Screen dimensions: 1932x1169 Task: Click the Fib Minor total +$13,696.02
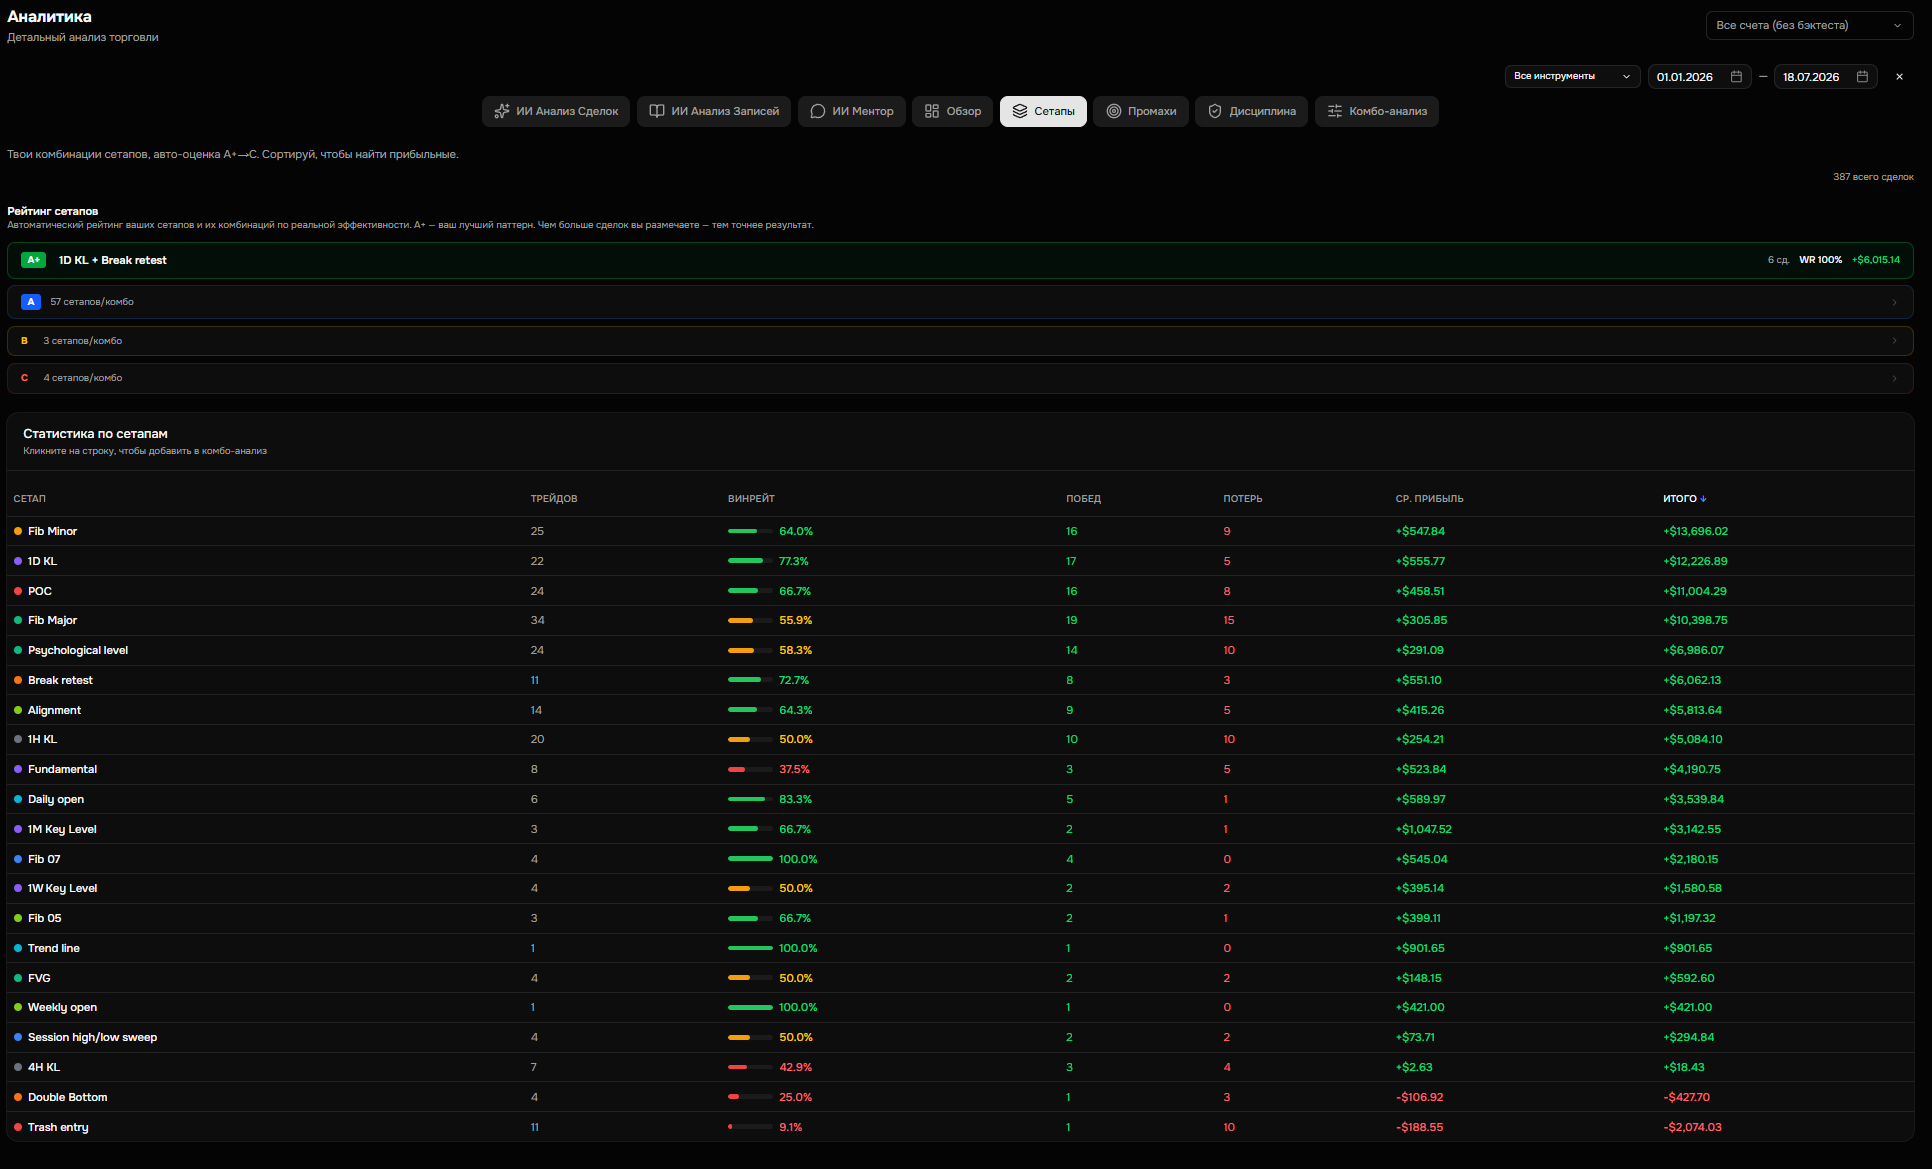[x=1695, y=531]
